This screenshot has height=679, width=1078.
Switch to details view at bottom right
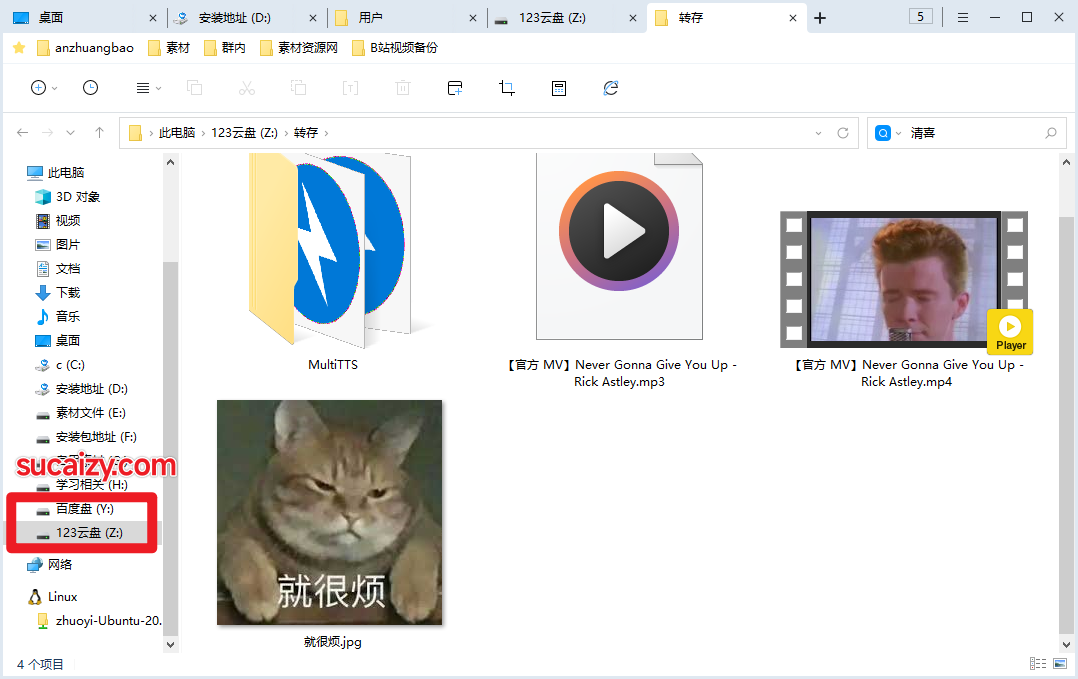pyautogui.click(x=1038, y=663)
